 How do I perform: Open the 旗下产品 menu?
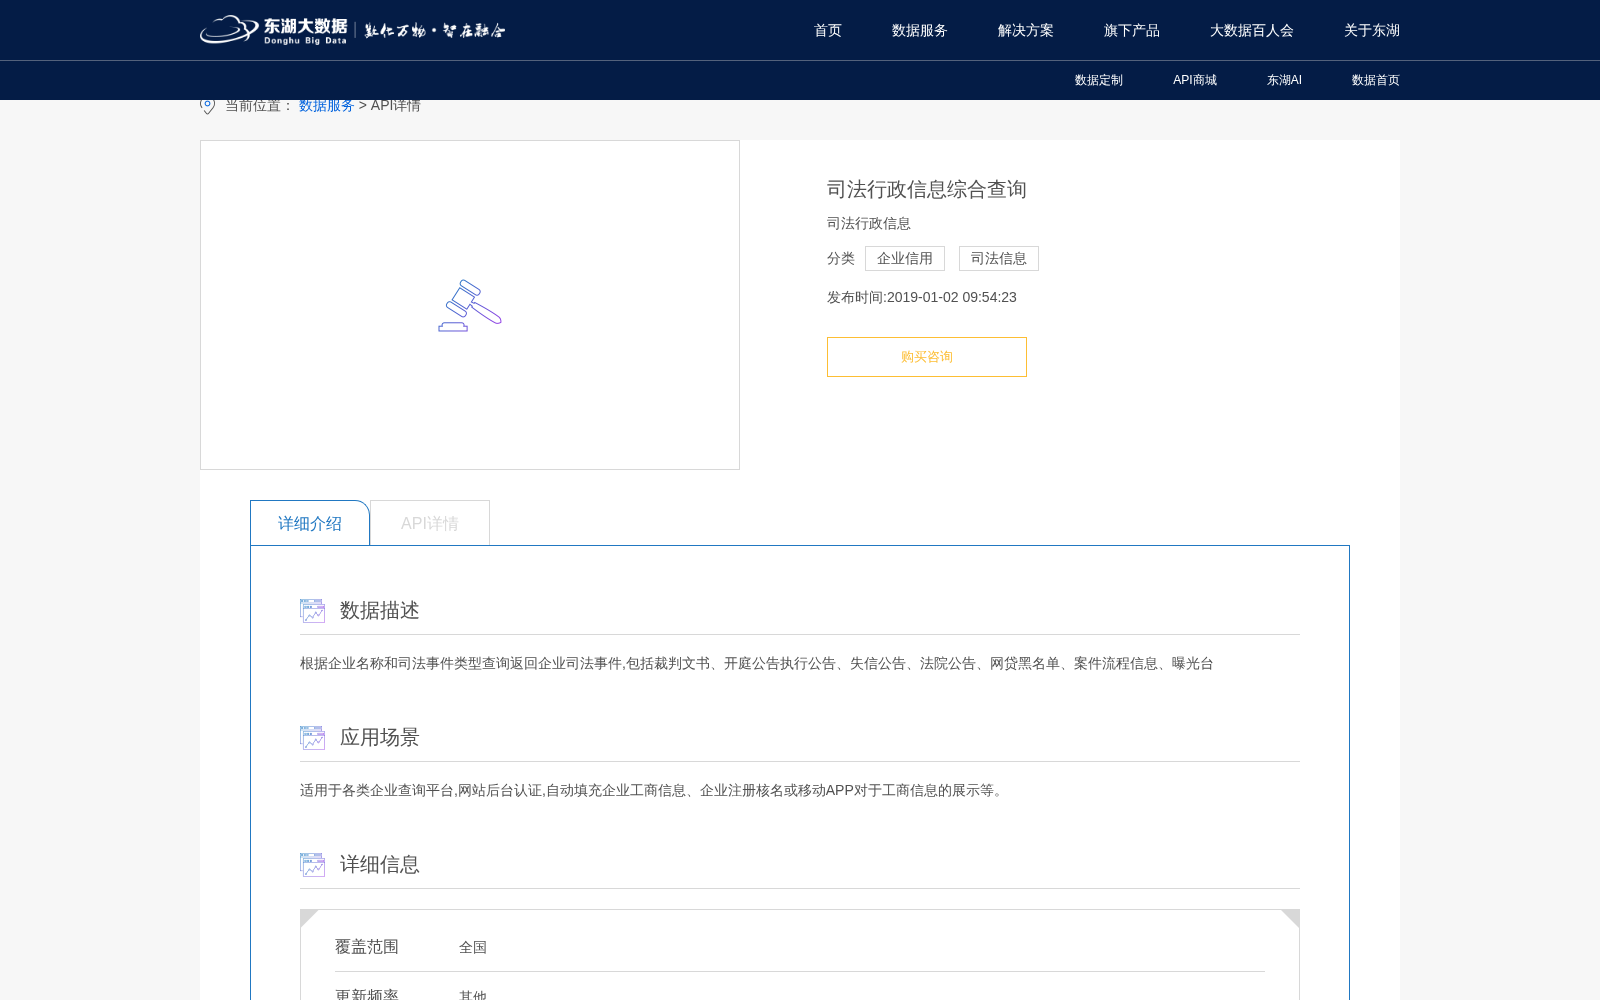(x=1132, y=30)
